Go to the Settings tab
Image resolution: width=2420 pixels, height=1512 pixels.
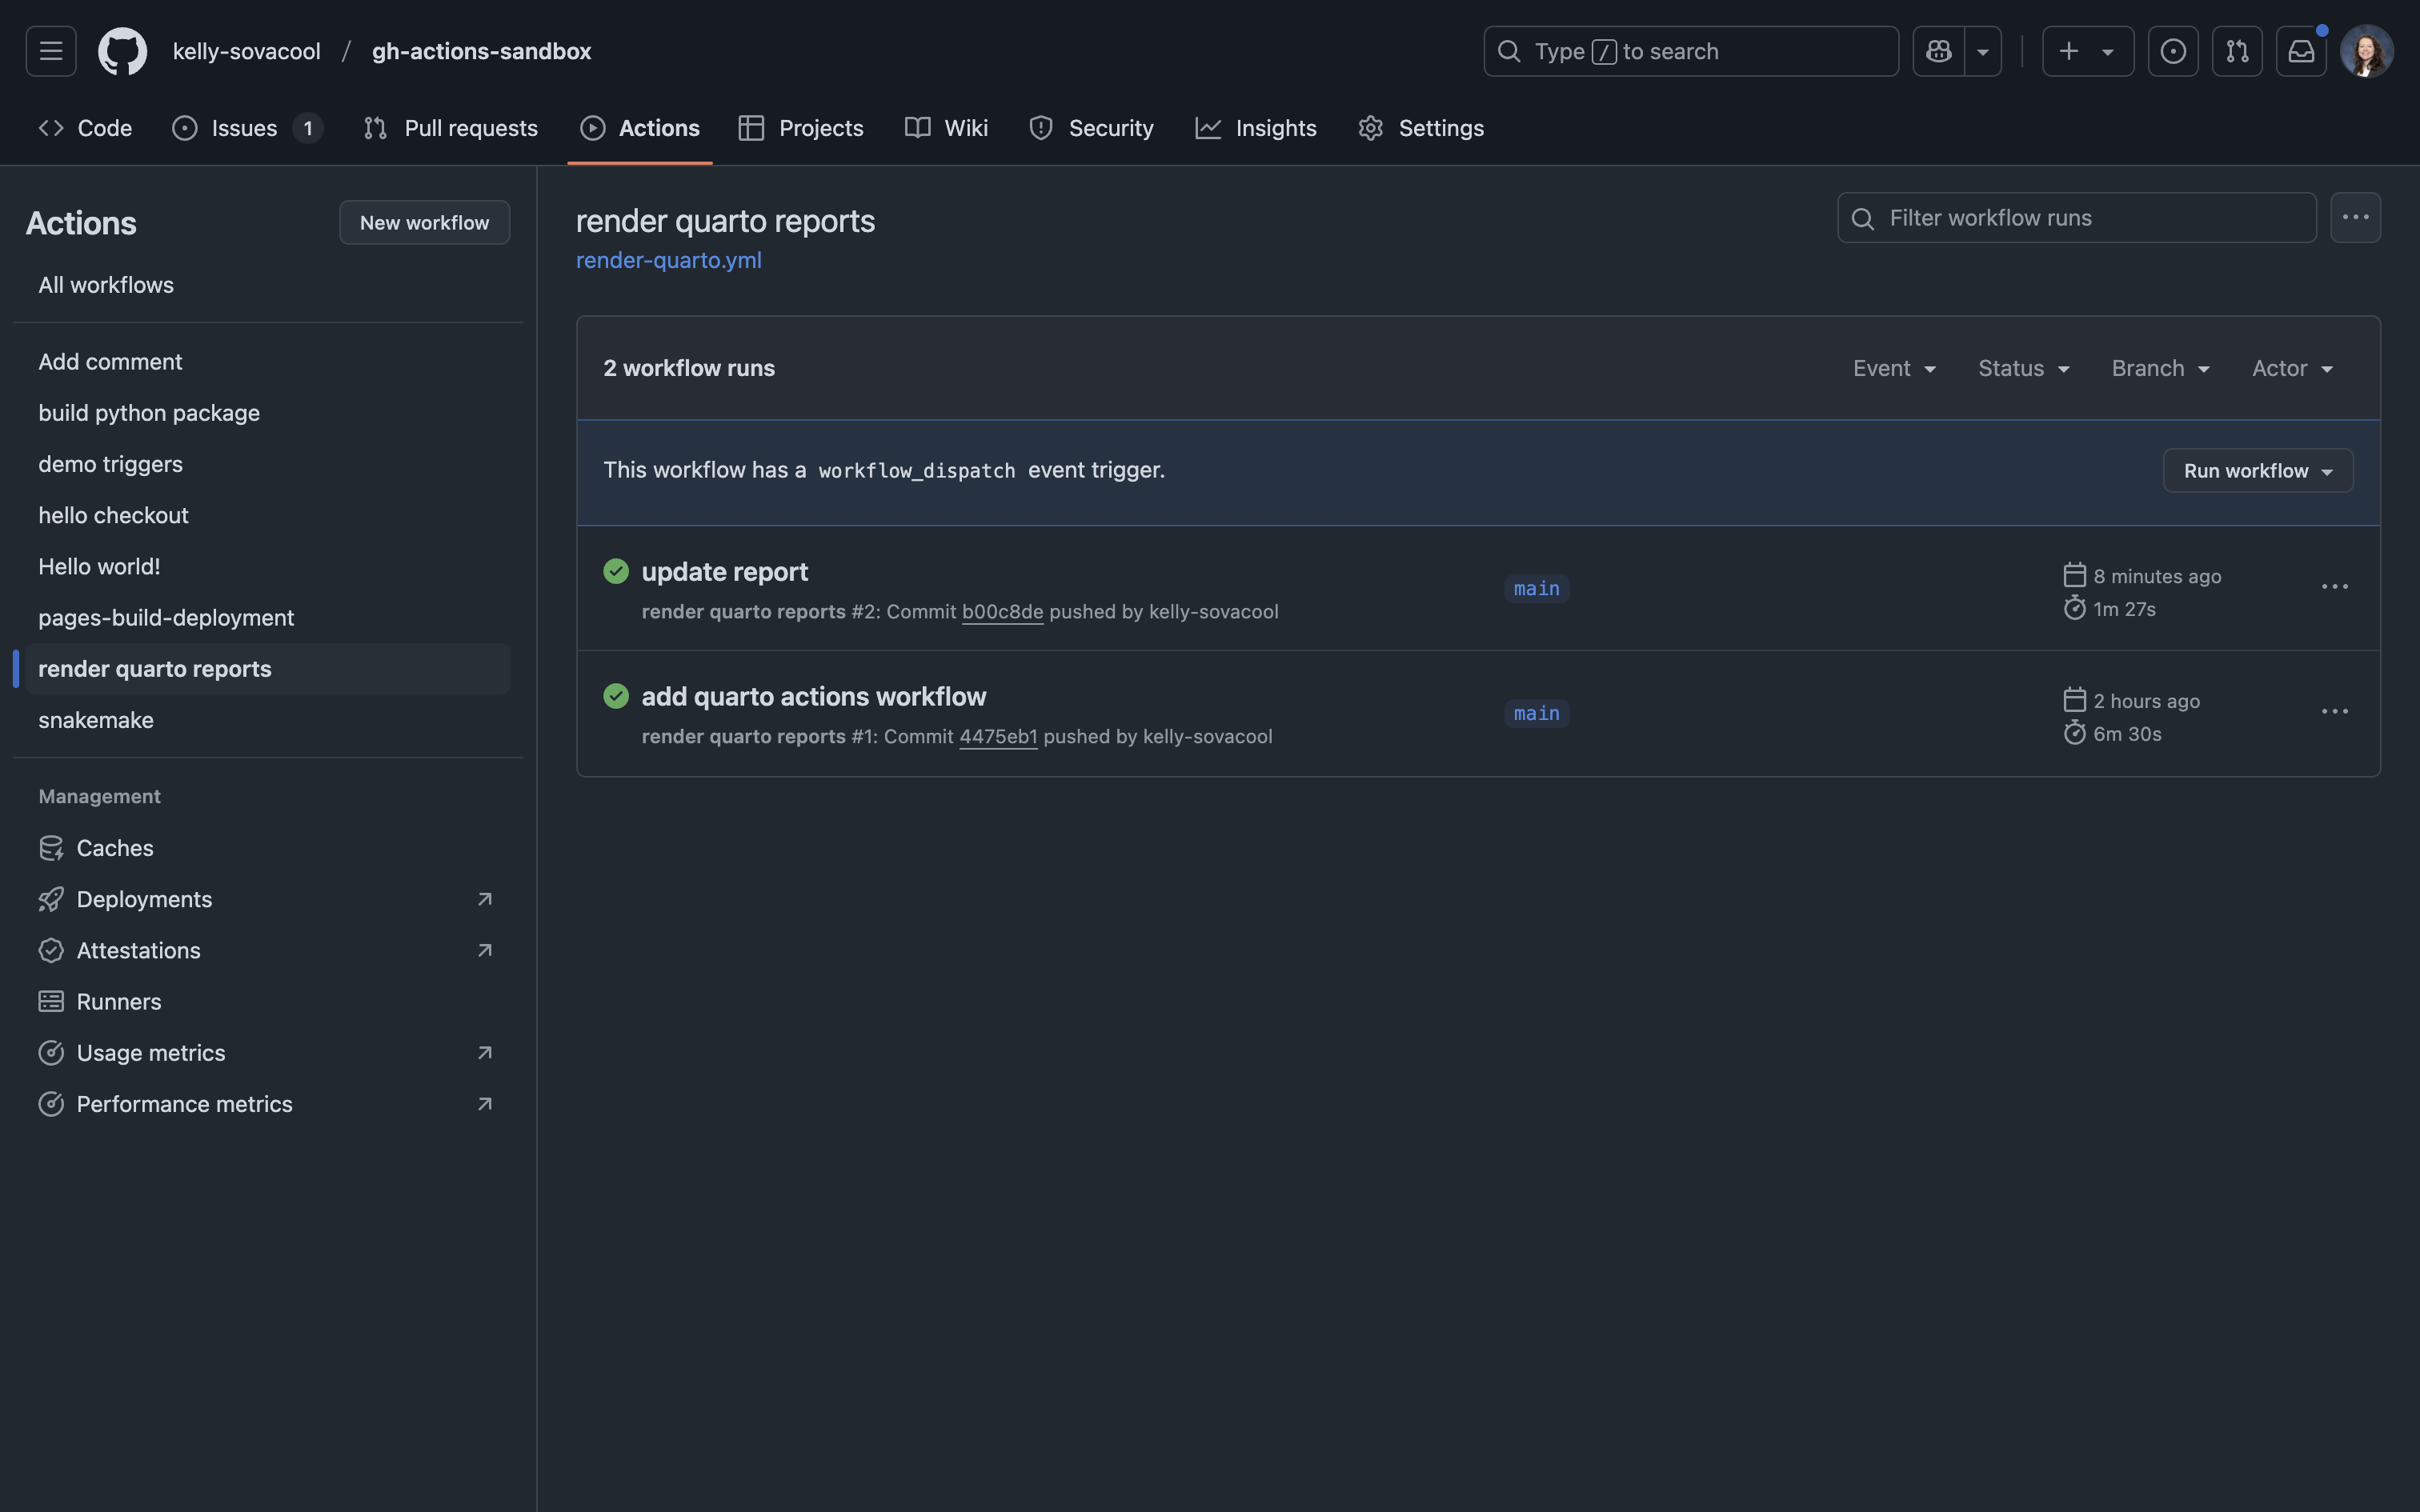tap(1421, 128)
